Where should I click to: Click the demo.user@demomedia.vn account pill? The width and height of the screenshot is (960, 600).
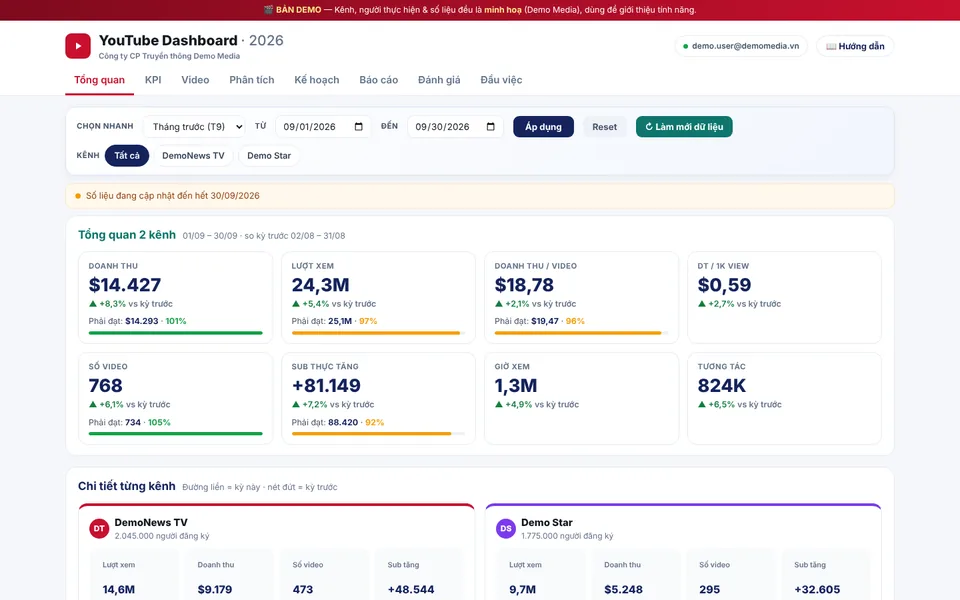point(741,47)
